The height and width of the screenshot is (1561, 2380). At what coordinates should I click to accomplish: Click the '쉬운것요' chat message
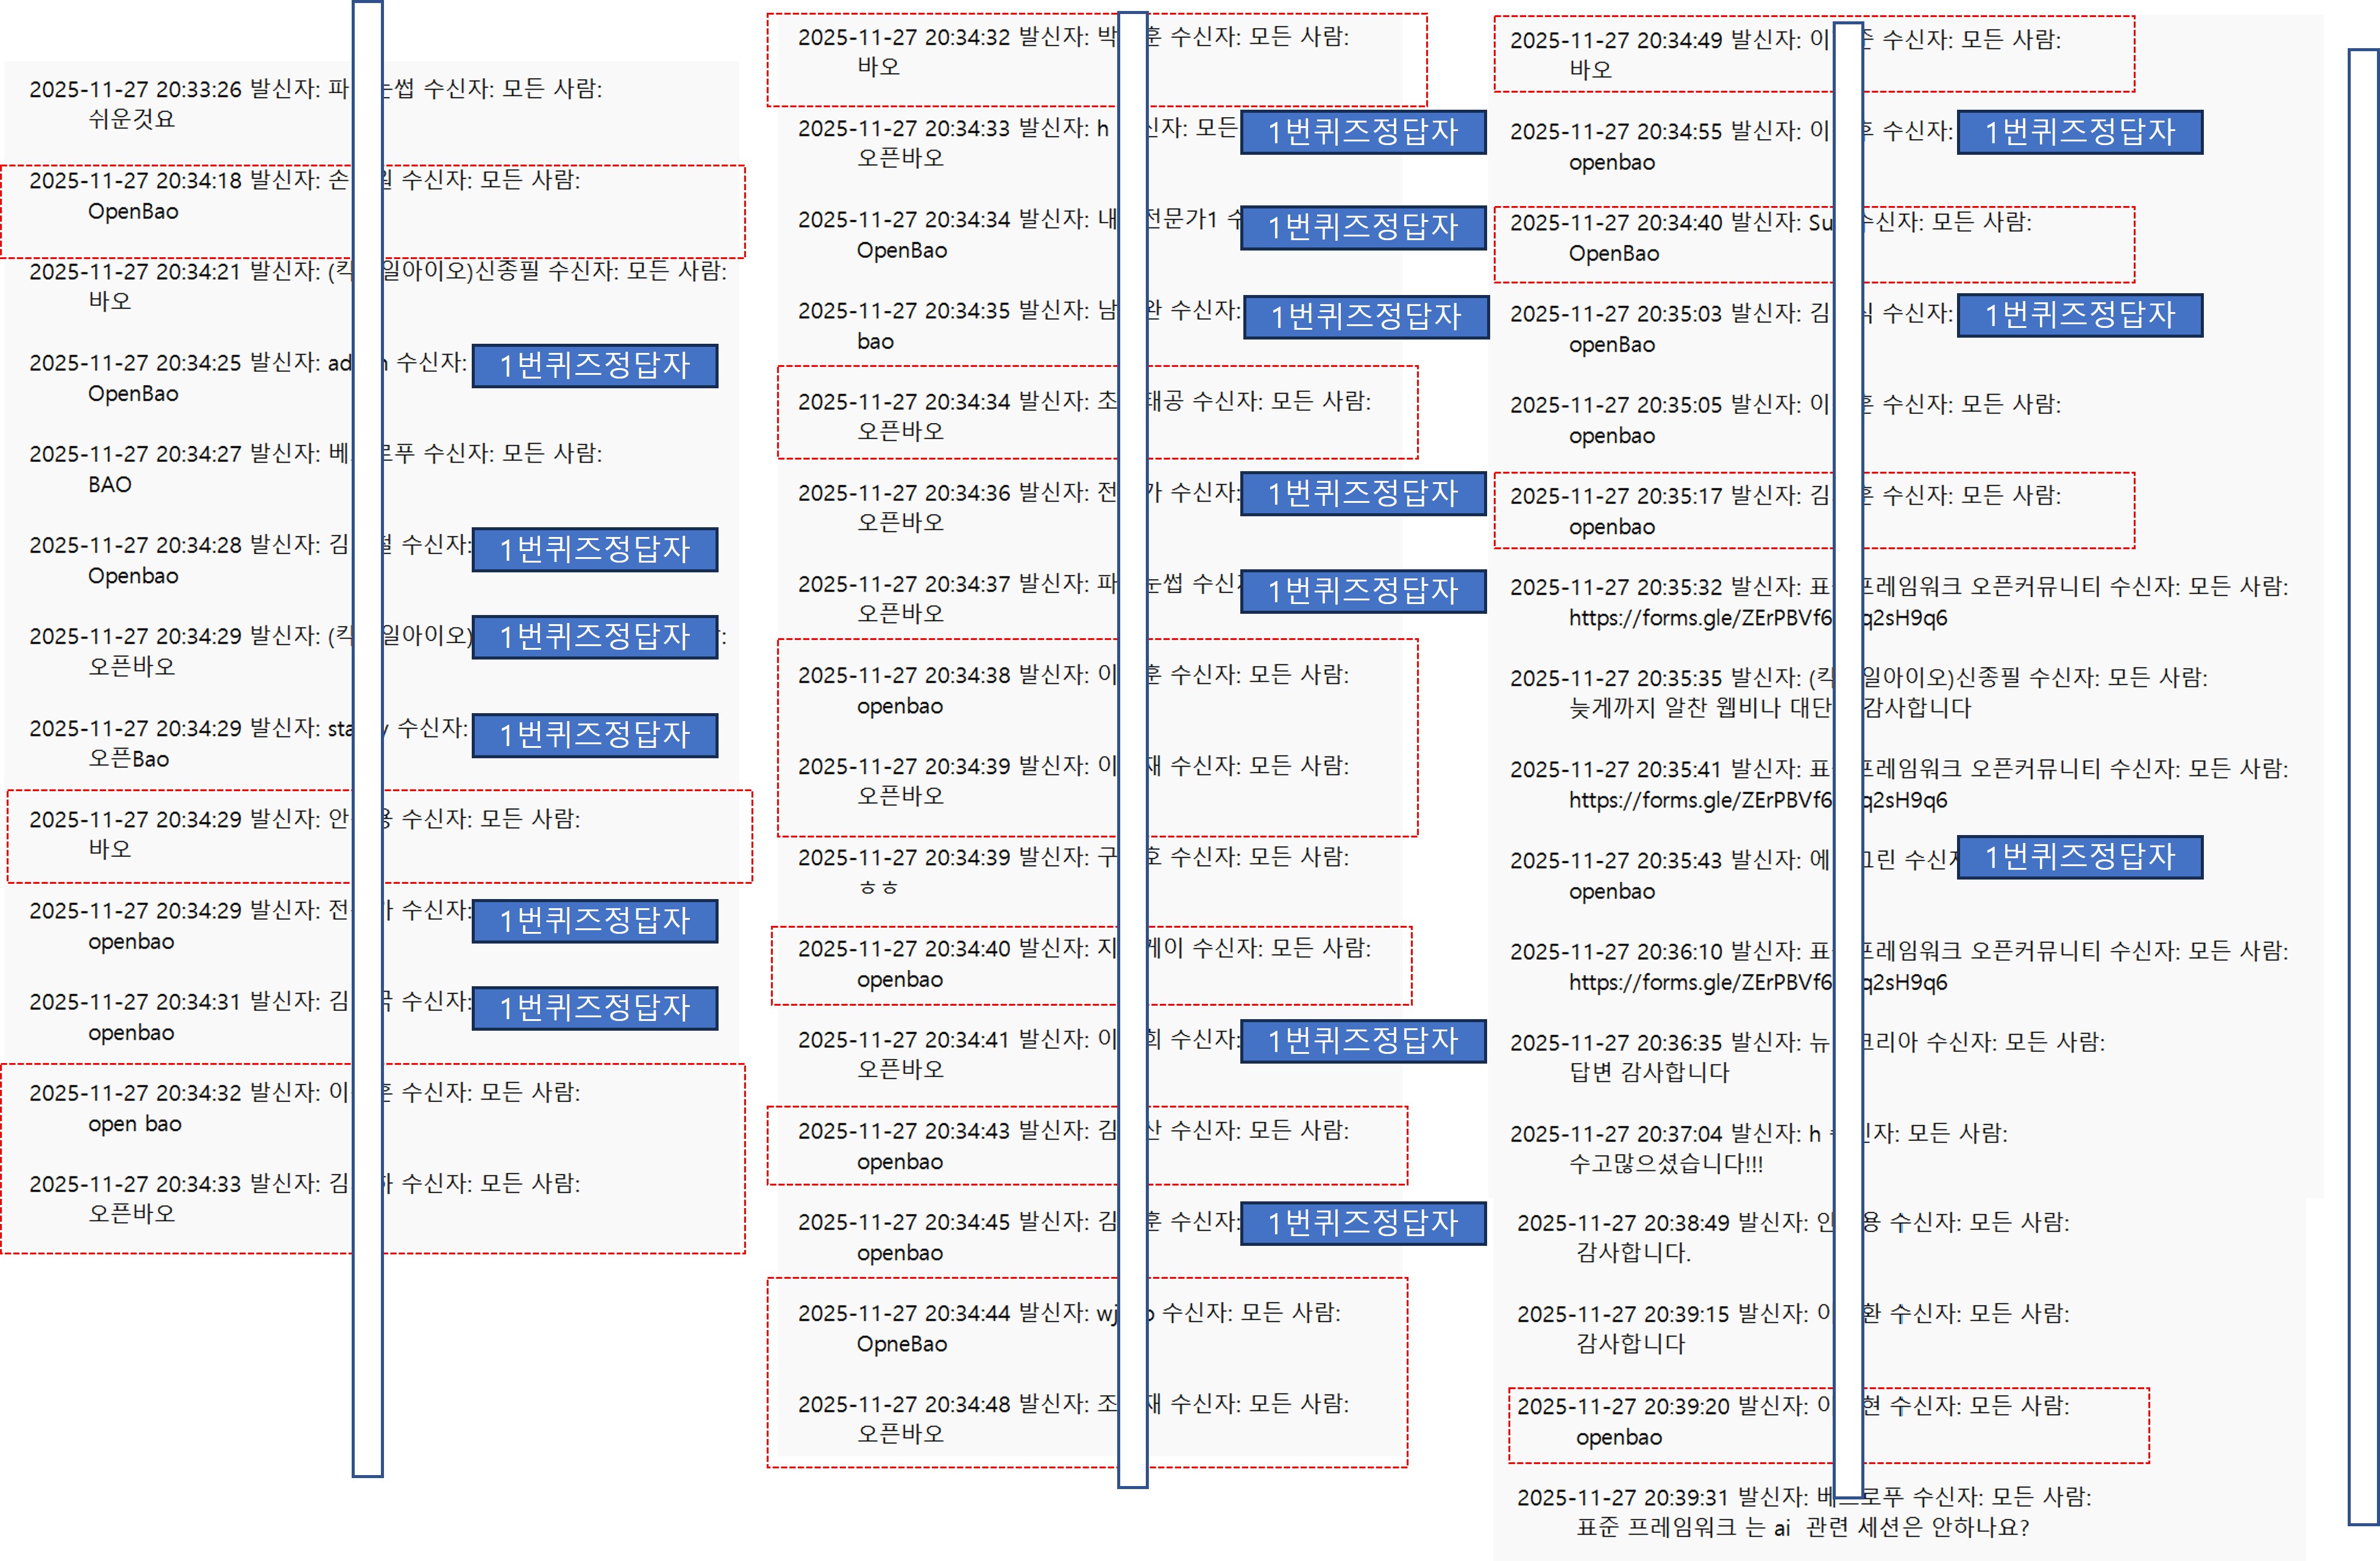click(x=131, y=119)
